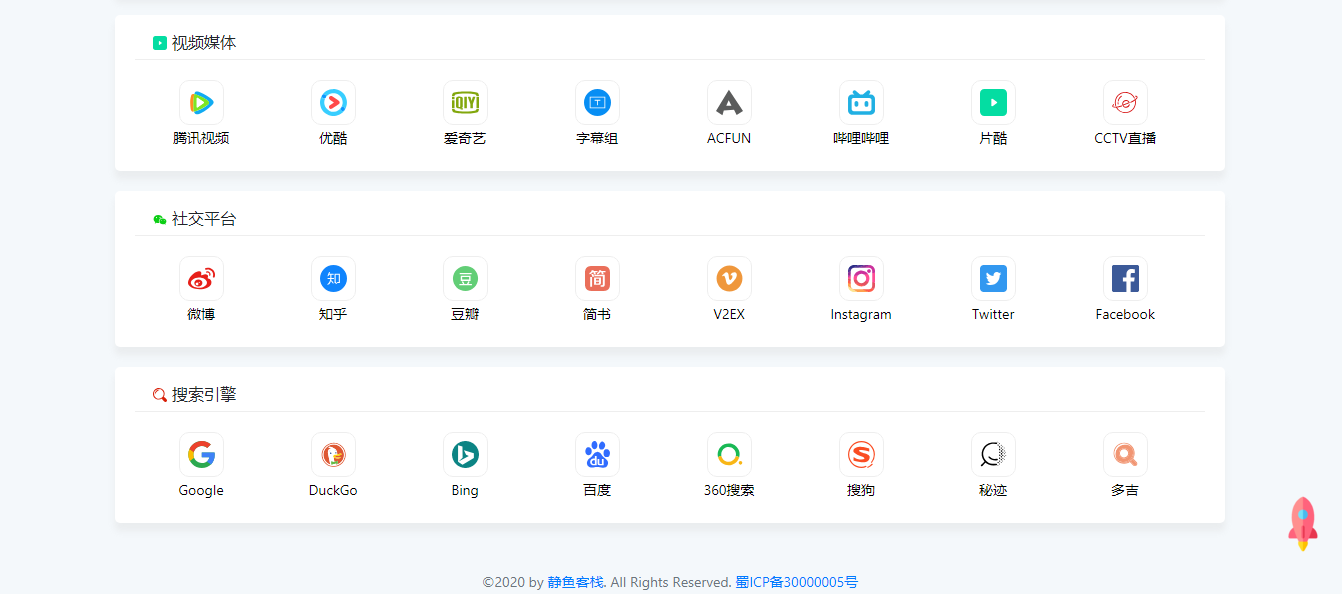Visit the V2EX icon
Viewport: 1342px width, 594px height.
729,278
